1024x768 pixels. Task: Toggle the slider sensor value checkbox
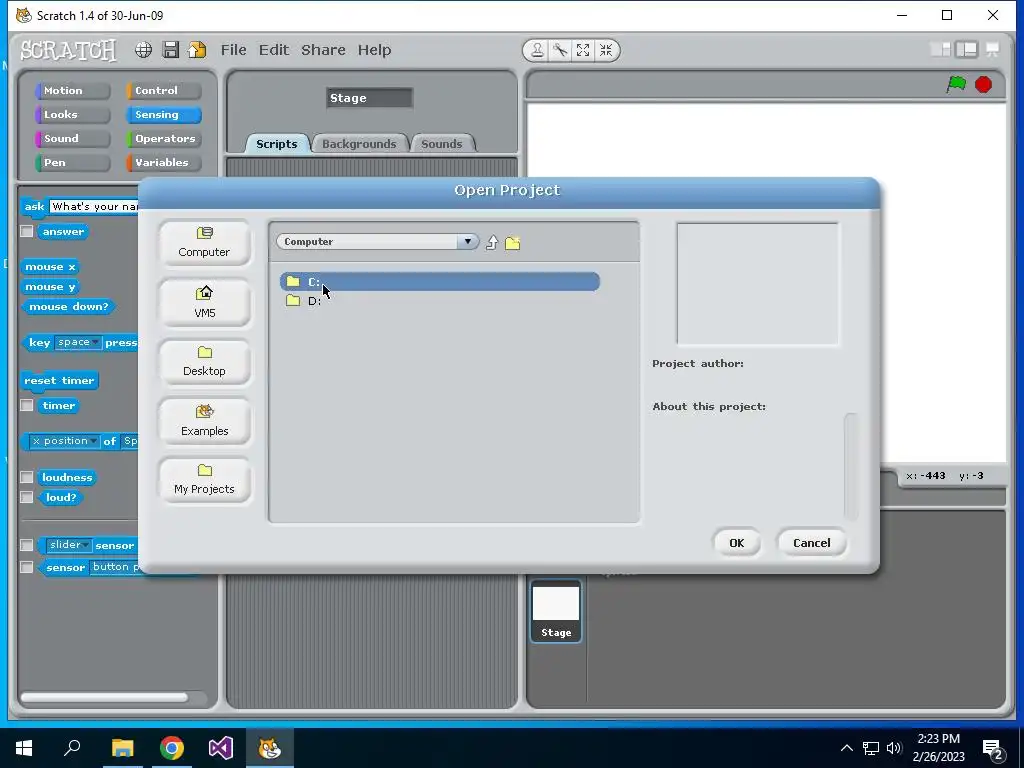click(27, 545)
